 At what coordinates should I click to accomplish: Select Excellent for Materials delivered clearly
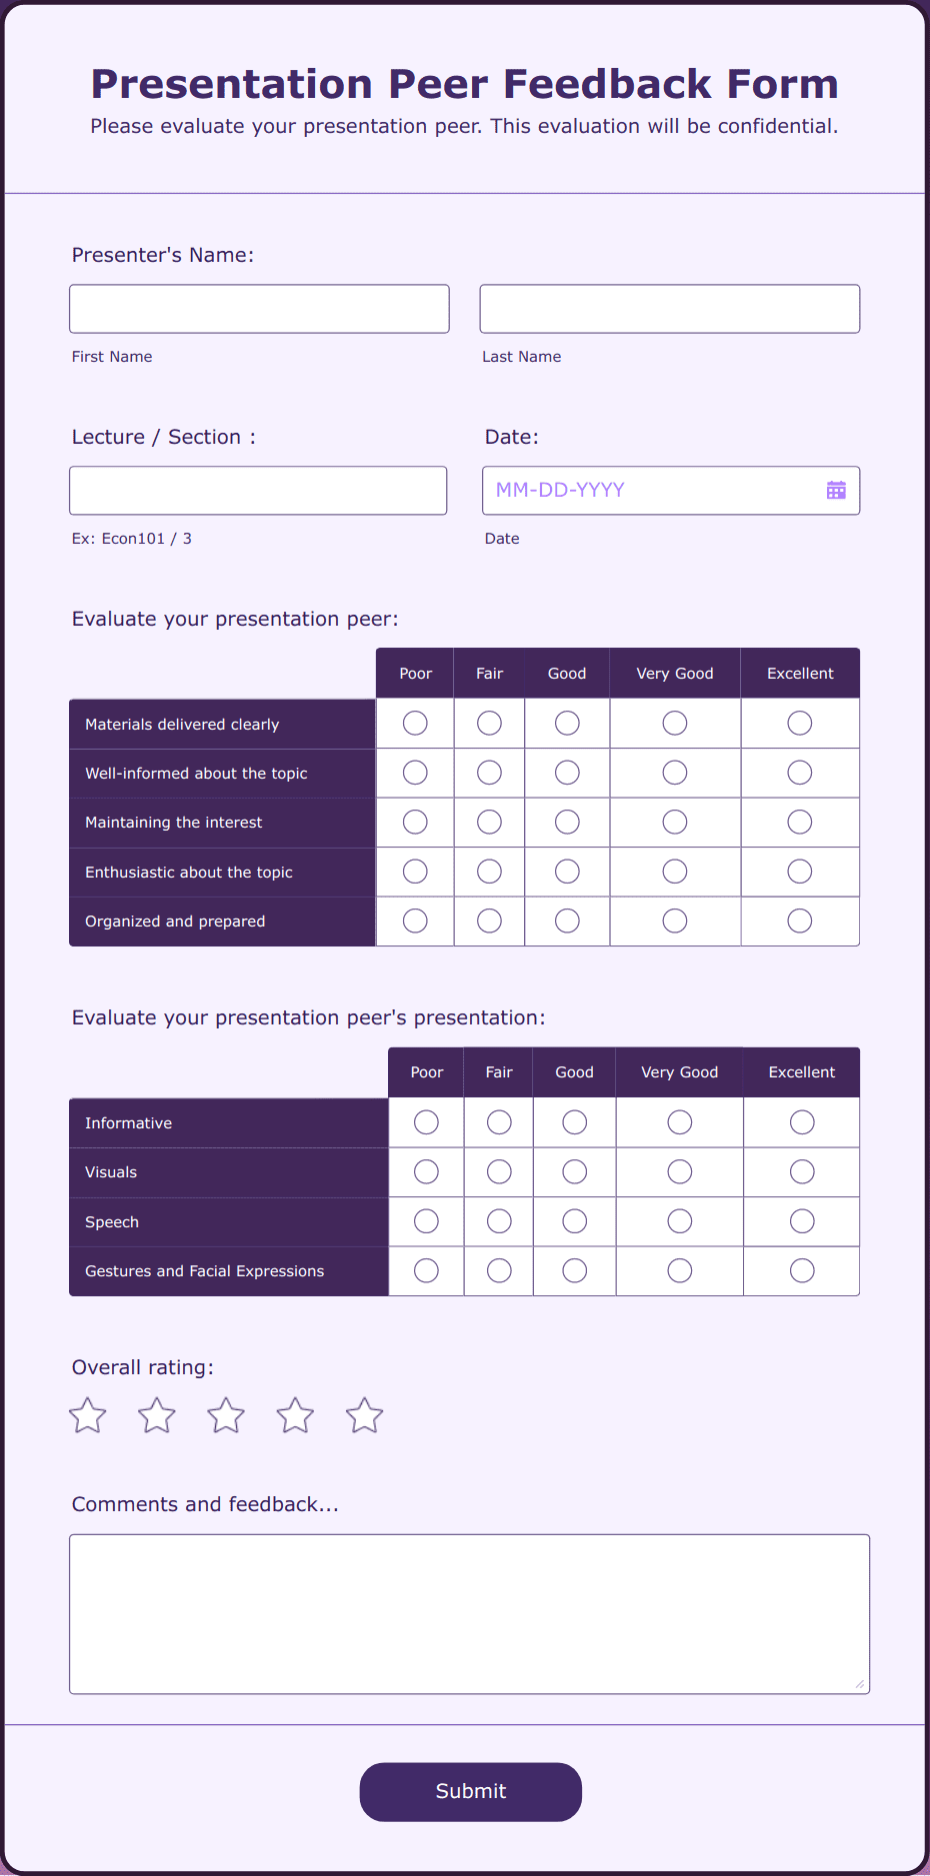pos(799,722)
